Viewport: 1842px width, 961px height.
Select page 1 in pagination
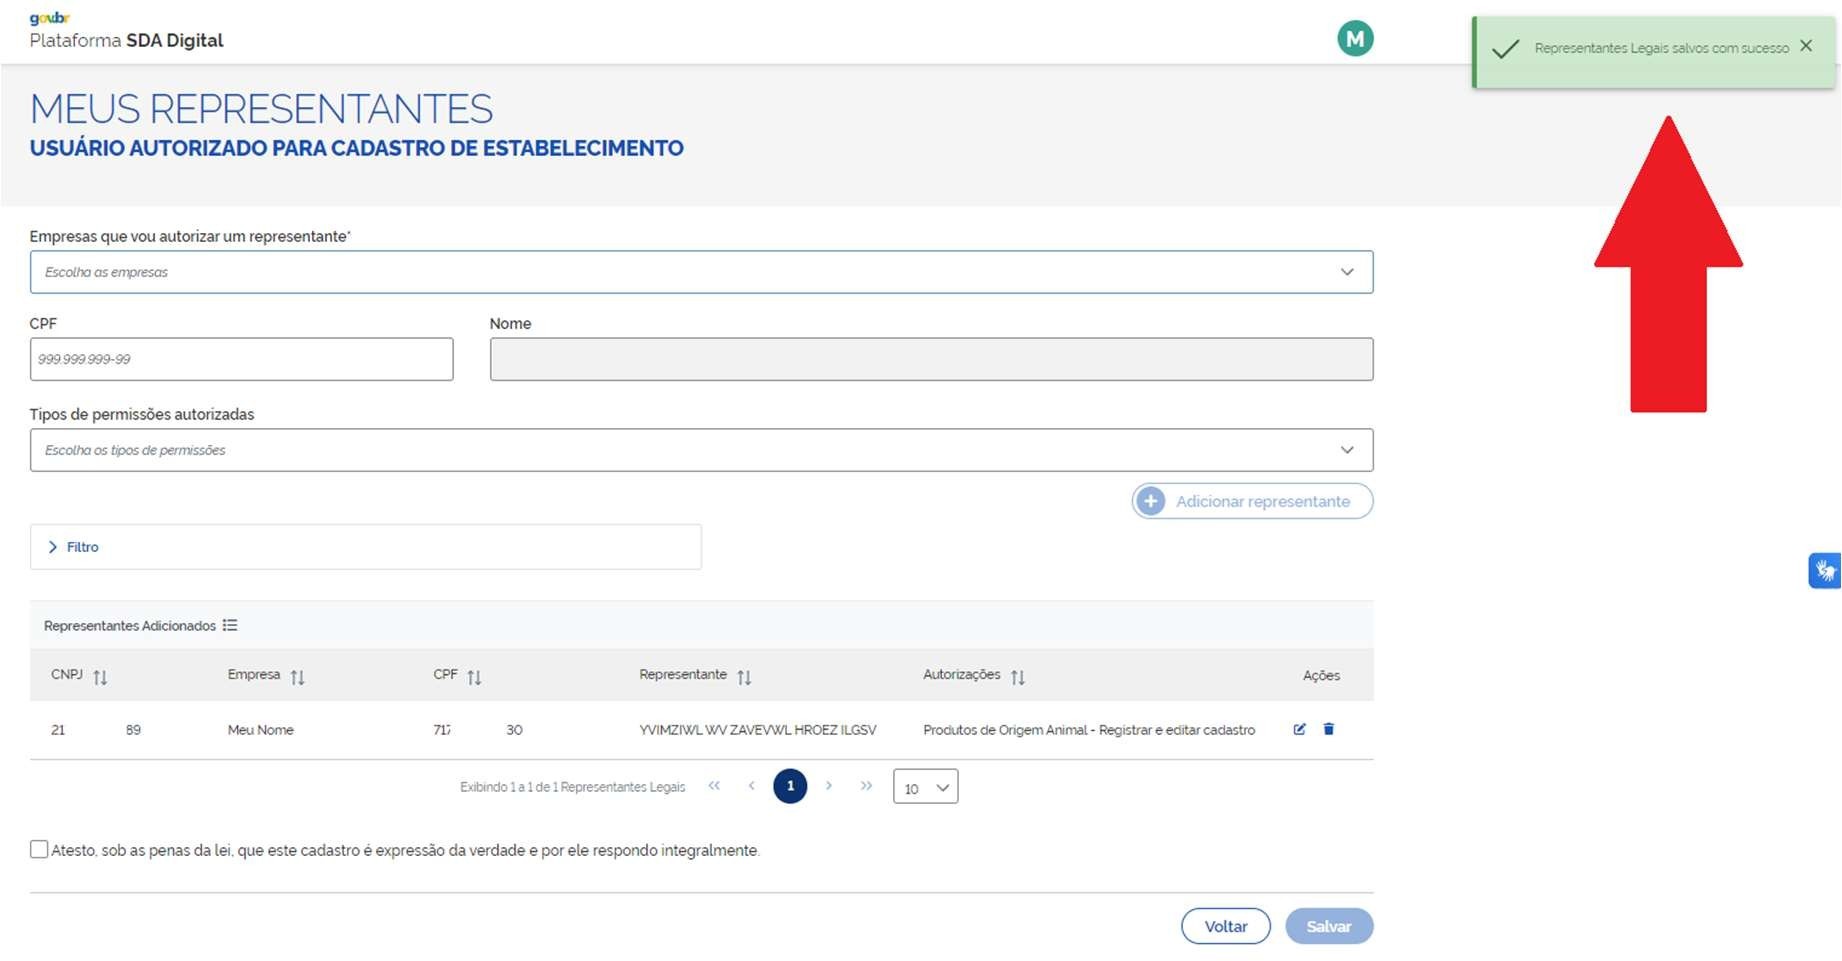tap(790, 786)
